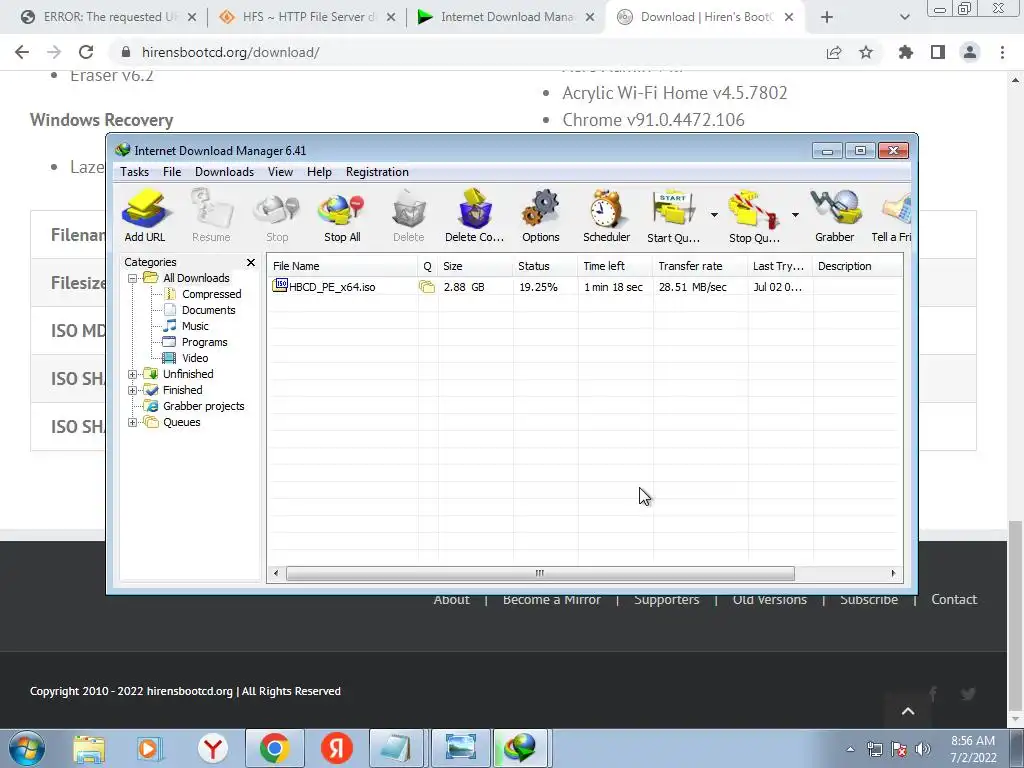Open the Contact footer link
This screenshot has height=768, width=1024.
point(953,600)
